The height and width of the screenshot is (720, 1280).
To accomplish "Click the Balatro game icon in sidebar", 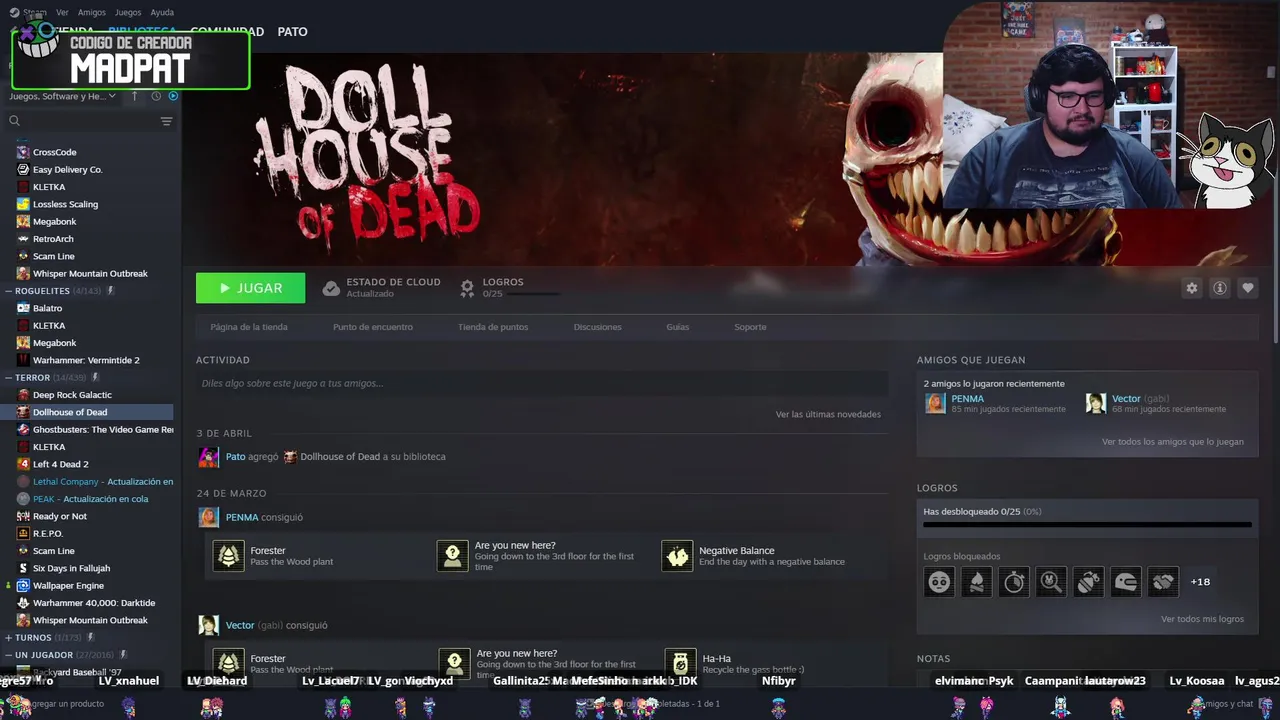I will point(23,308).
